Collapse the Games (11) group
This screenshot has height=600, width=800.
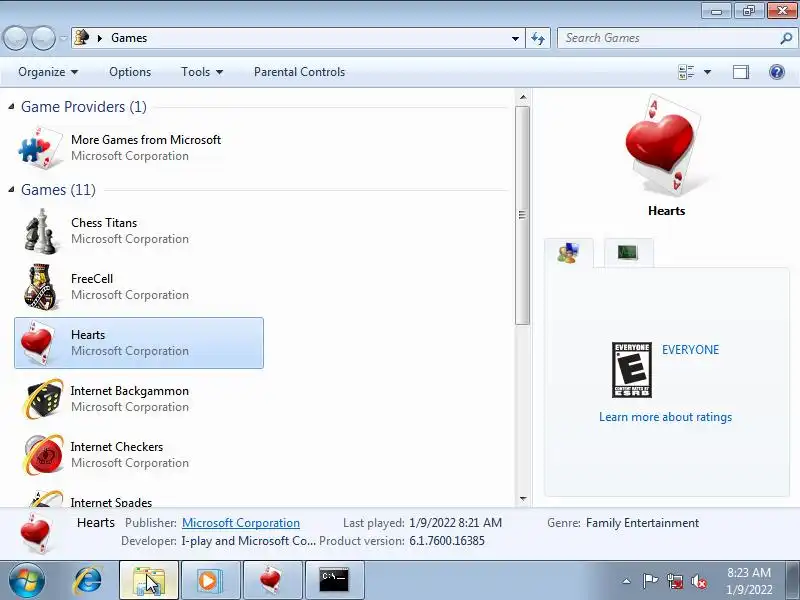coord(11,189)
